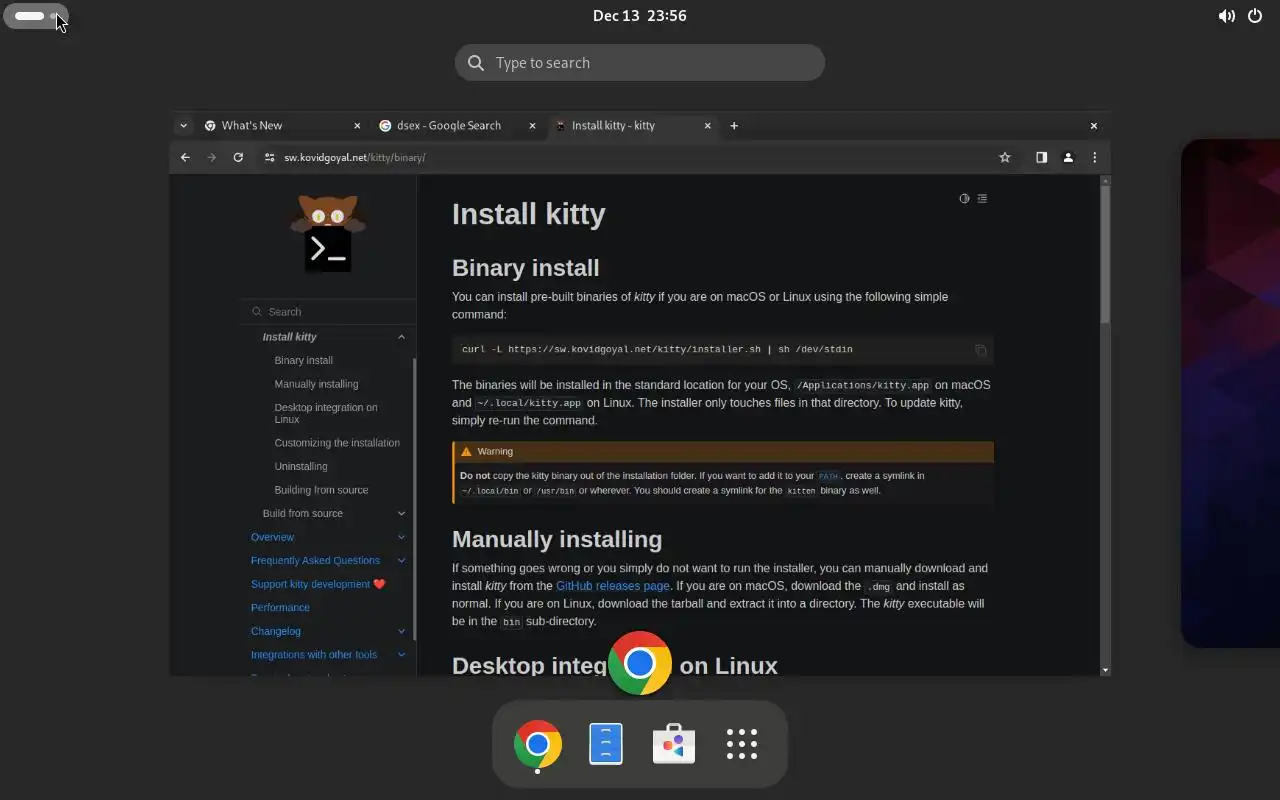Open the clock Dec 13 23:56 menu
Image resolution: width=1280 pixels, height=800 pixels.
[x=640, y=16]
